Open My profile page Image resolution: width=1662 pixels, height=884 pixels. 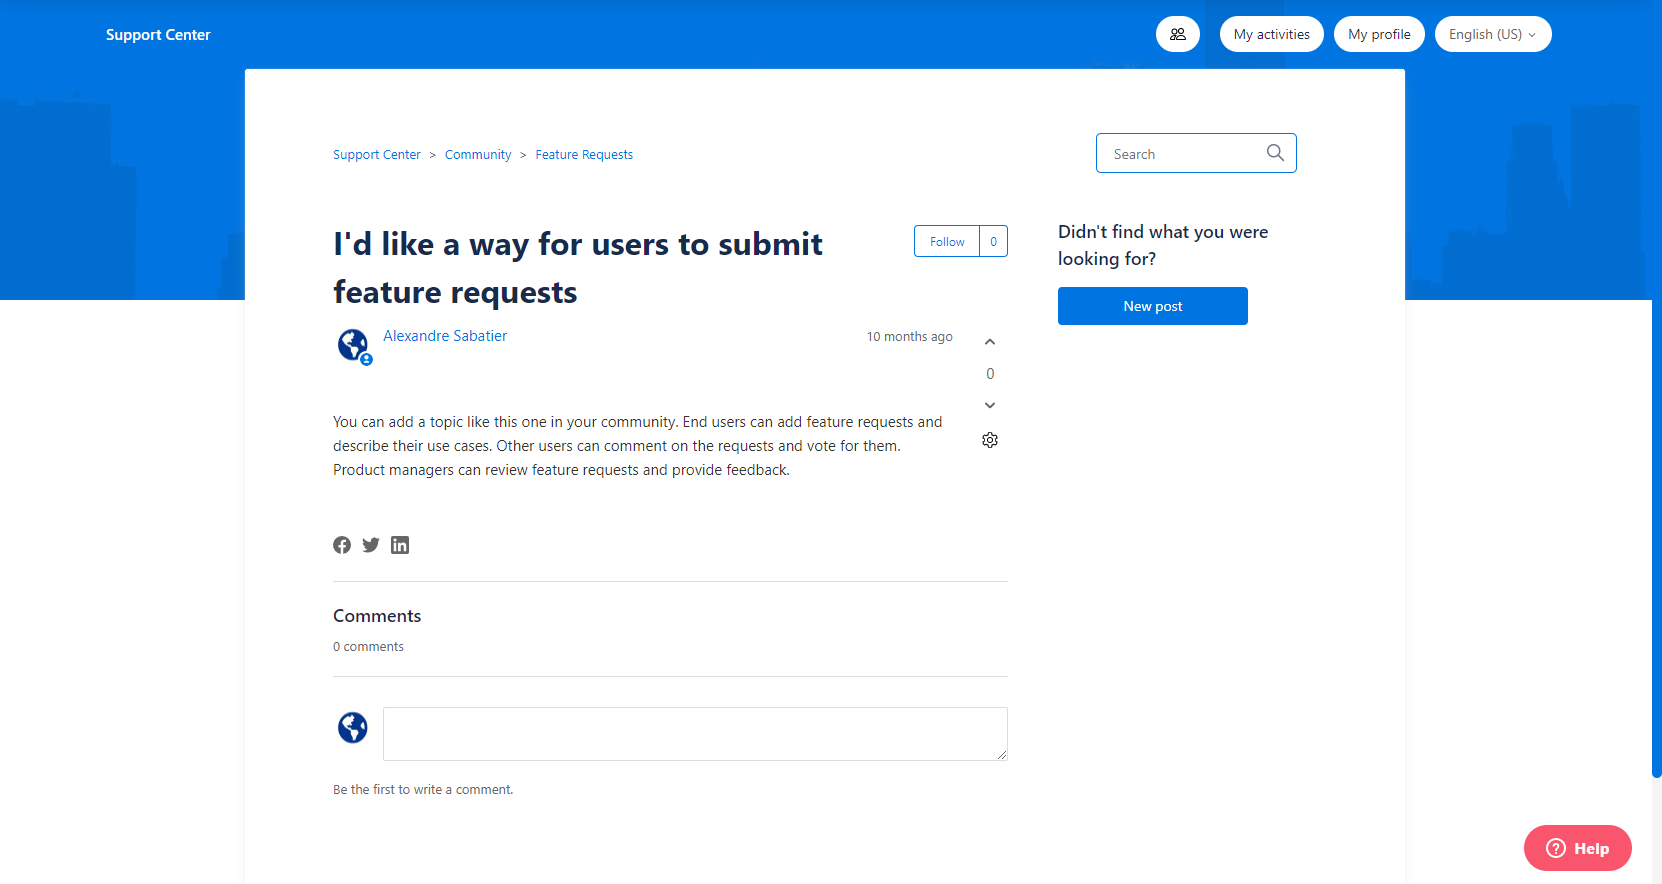[1379, 34]
